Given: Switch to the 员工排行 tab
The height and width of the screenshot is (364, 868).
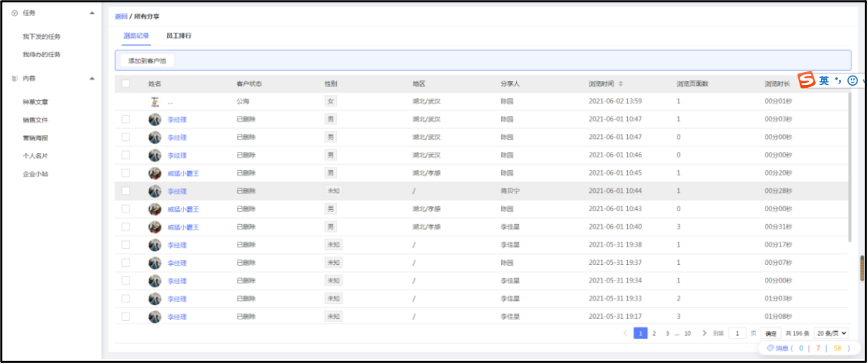Looking at the screenshot, I should [179, 35].
